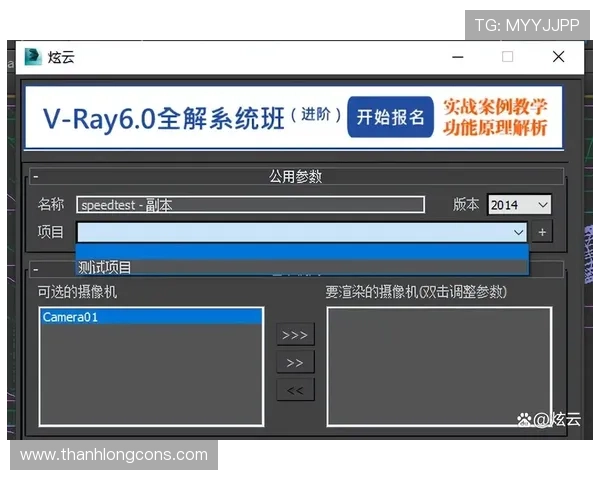
Task: Choose 测试项目 from the project list
Action: coord(302,267)
